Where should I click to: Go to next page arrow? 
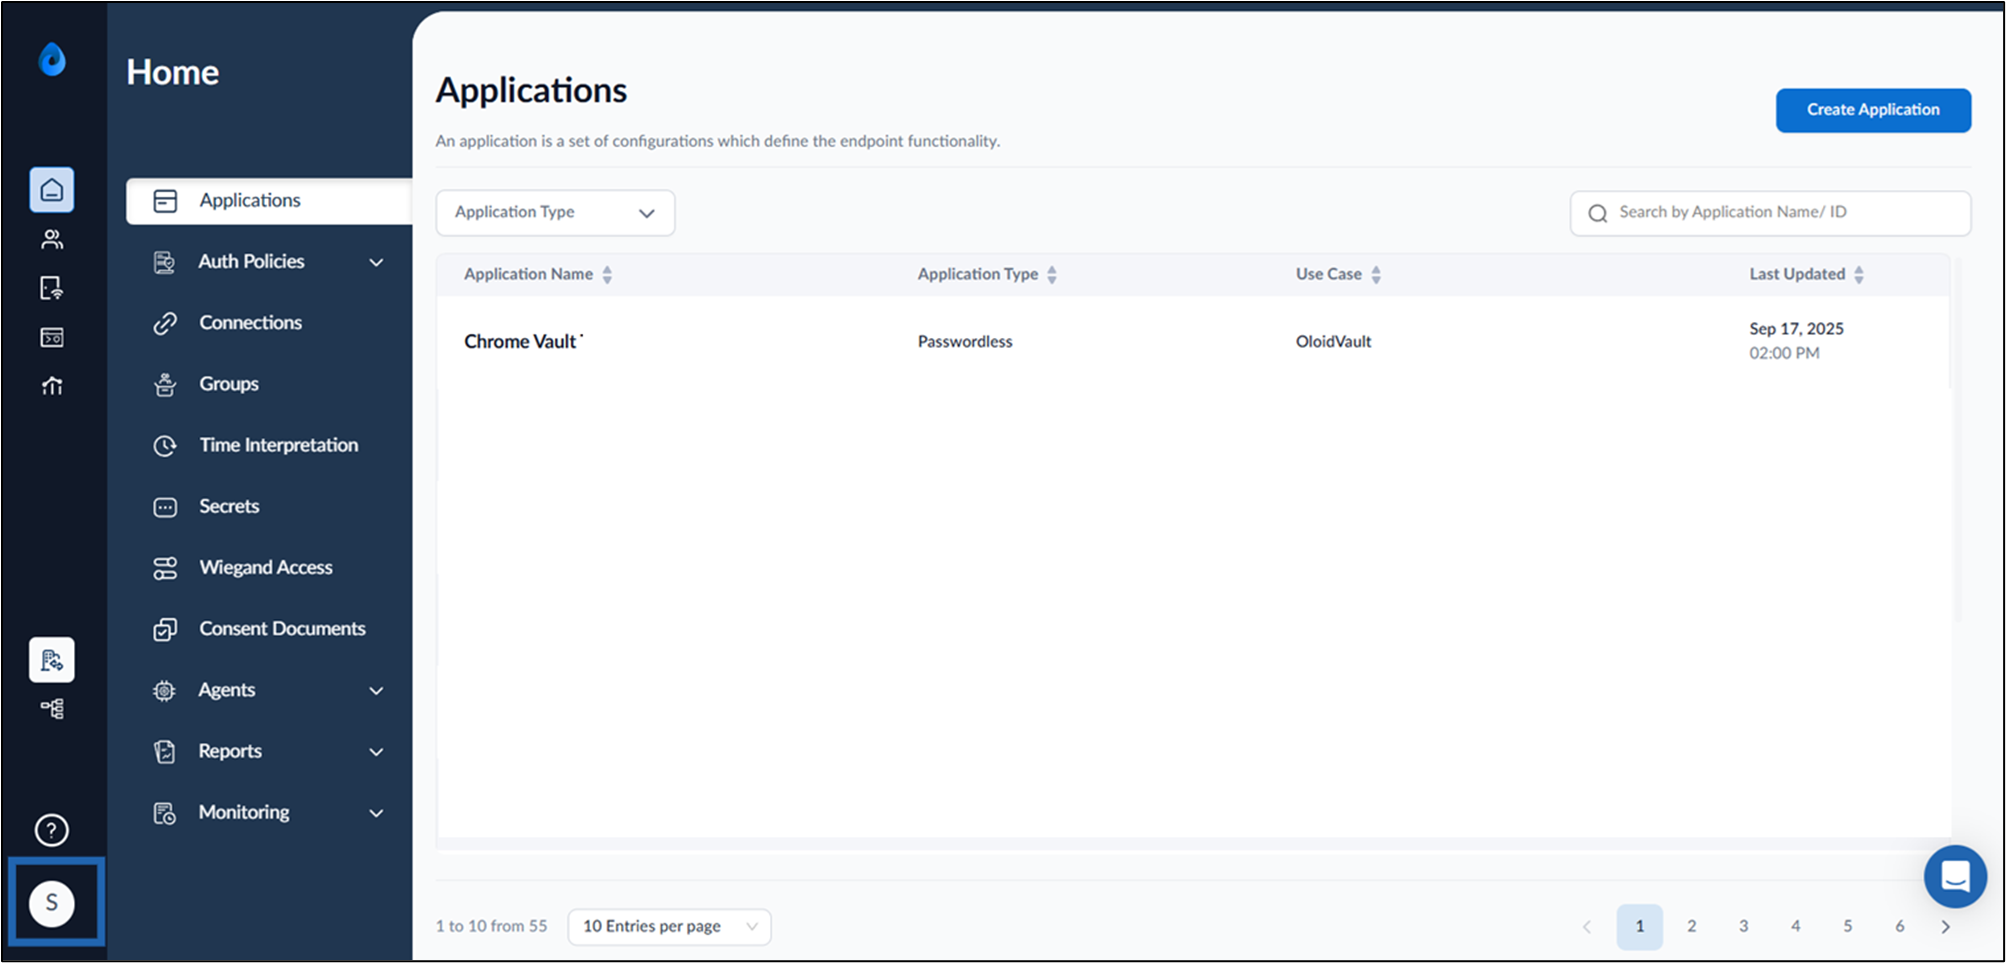[x=1945, y=927]
